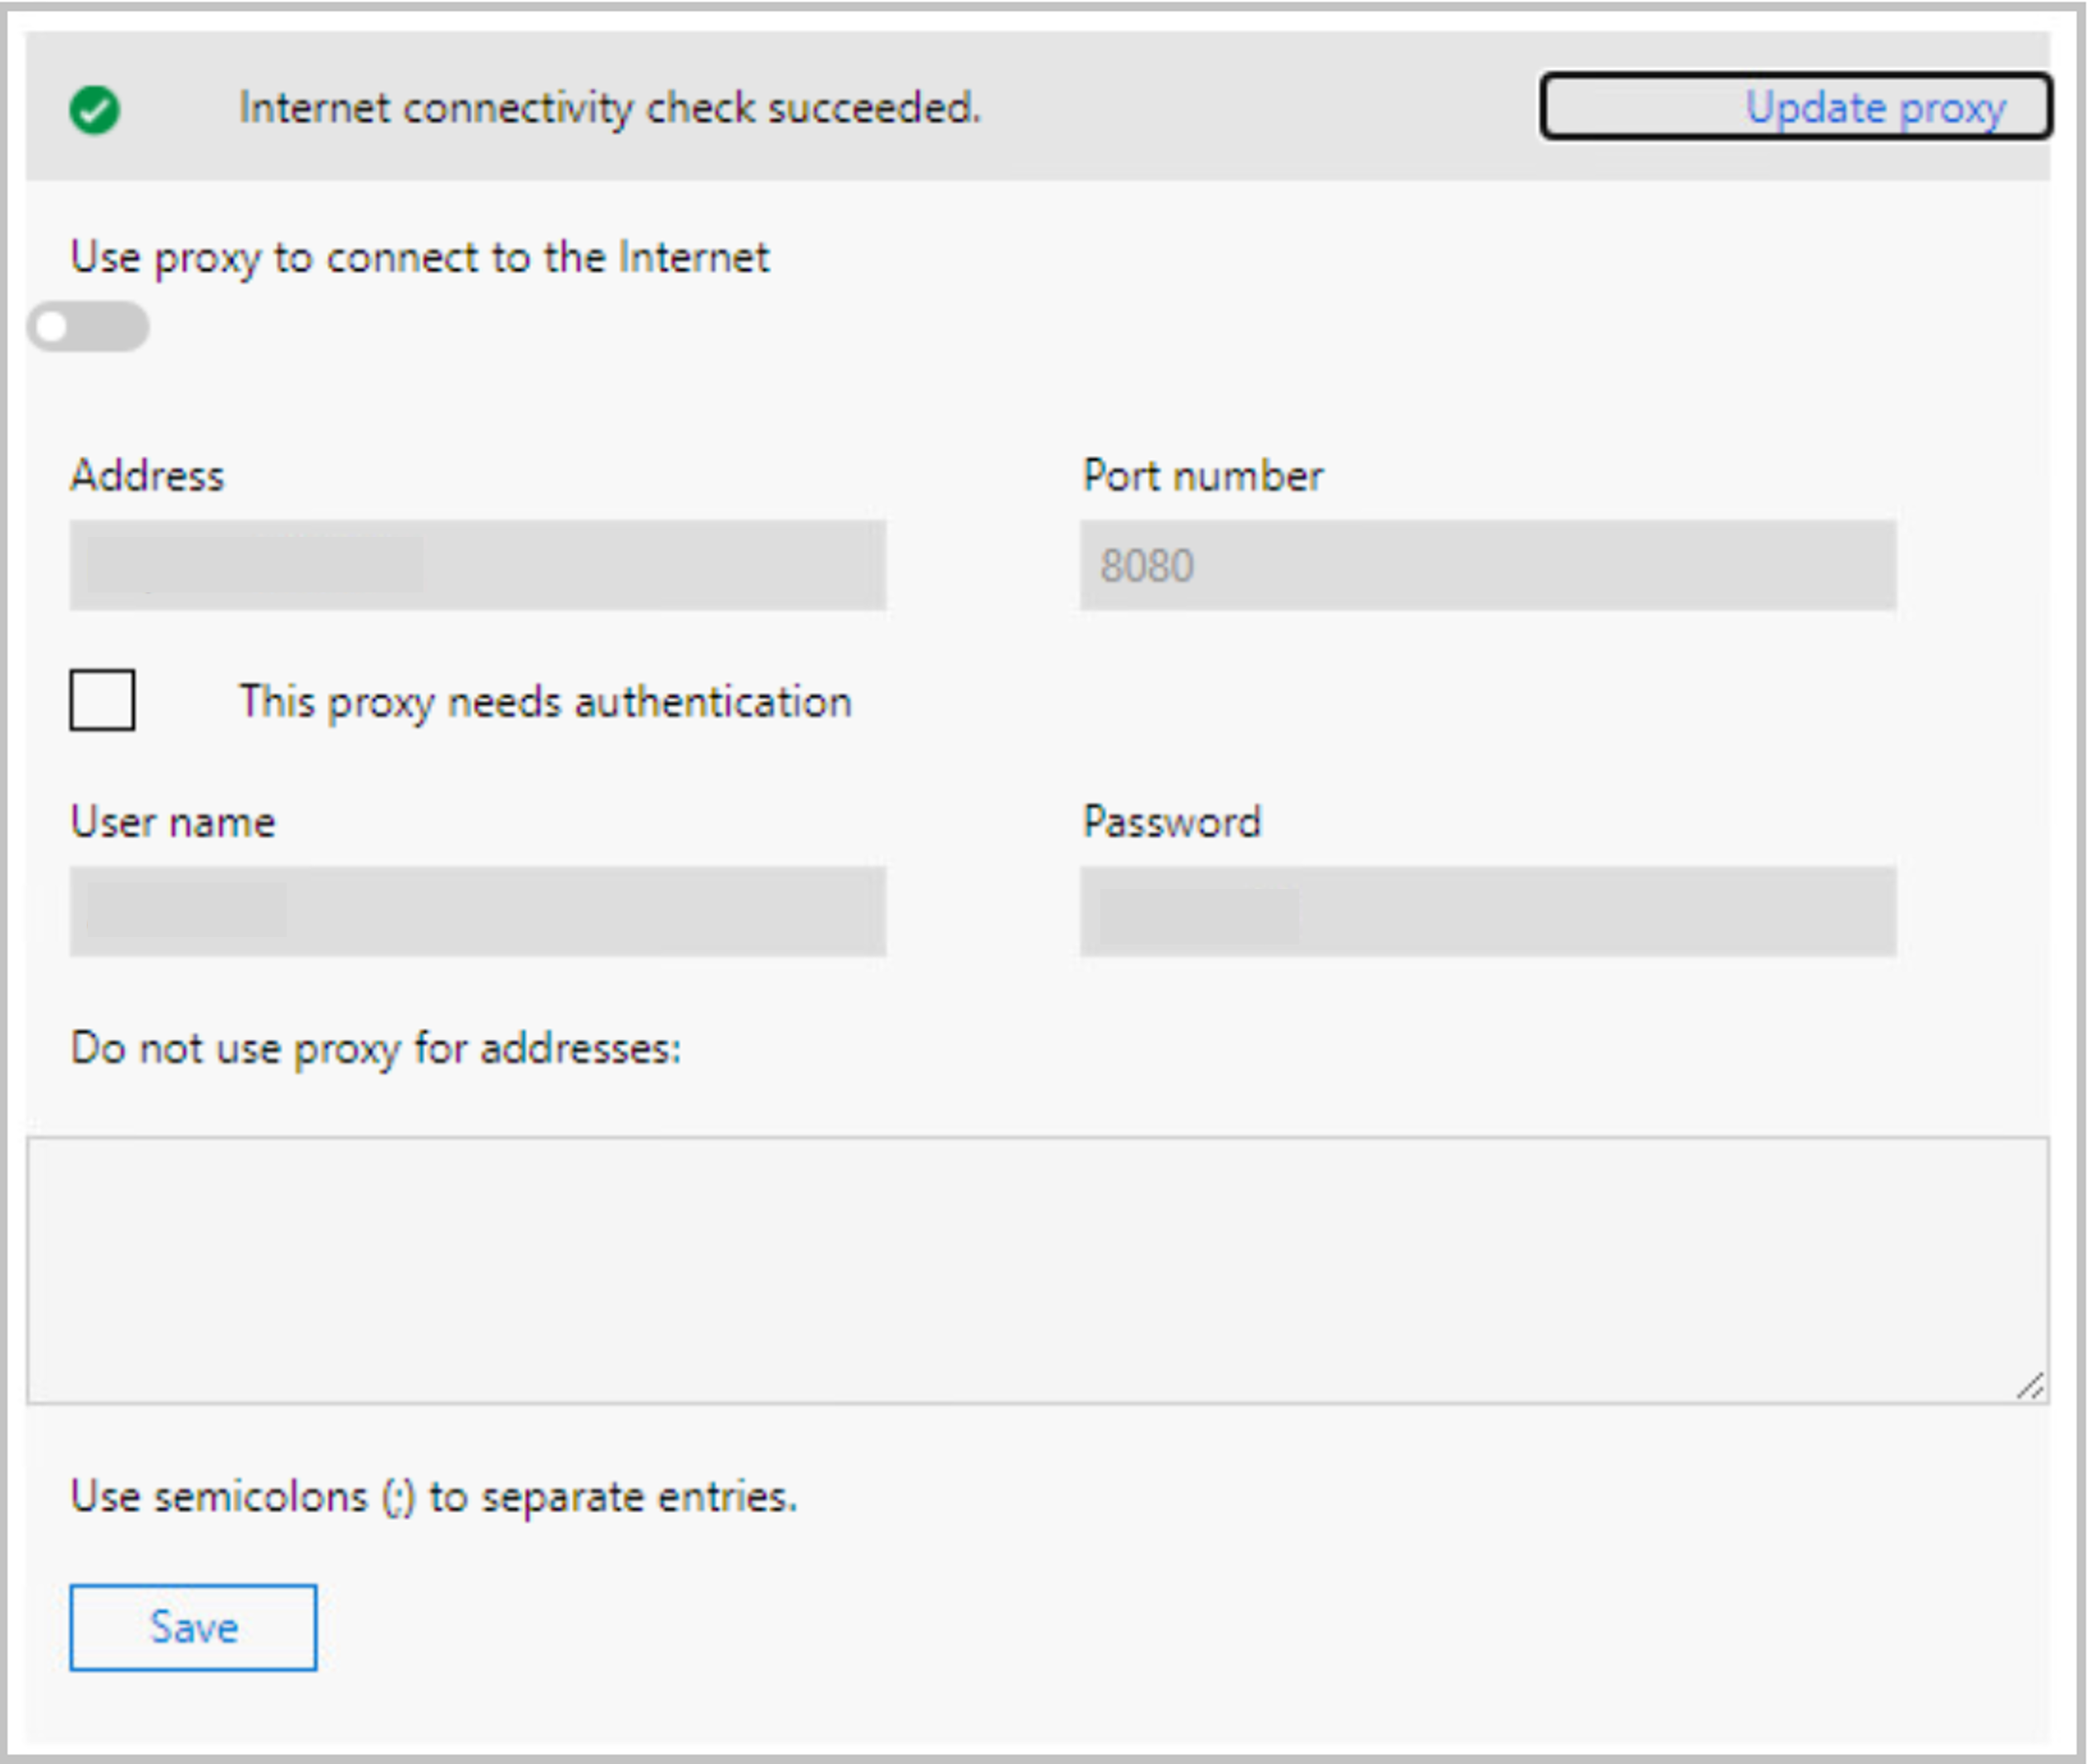Enable the use proxy toggle switch

click(x=89, y=327)
